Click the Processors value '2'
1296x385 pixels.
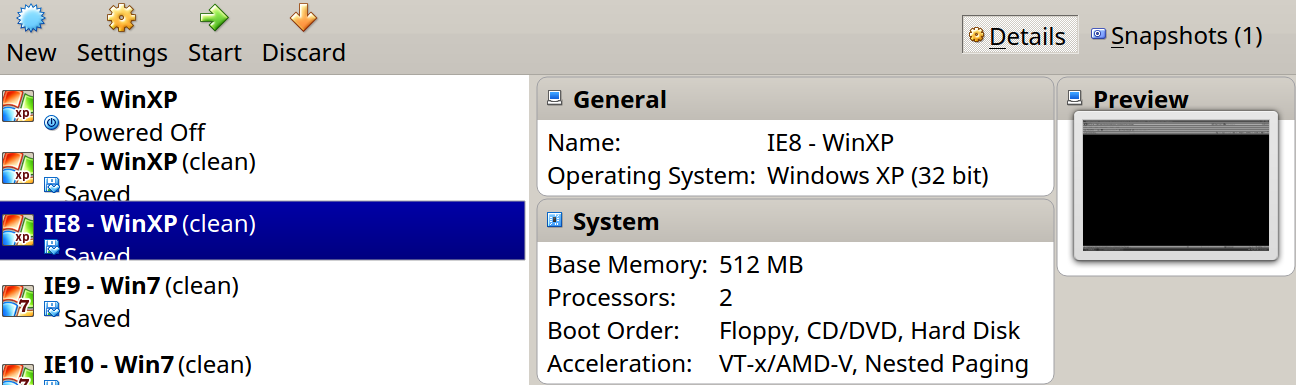726,298
